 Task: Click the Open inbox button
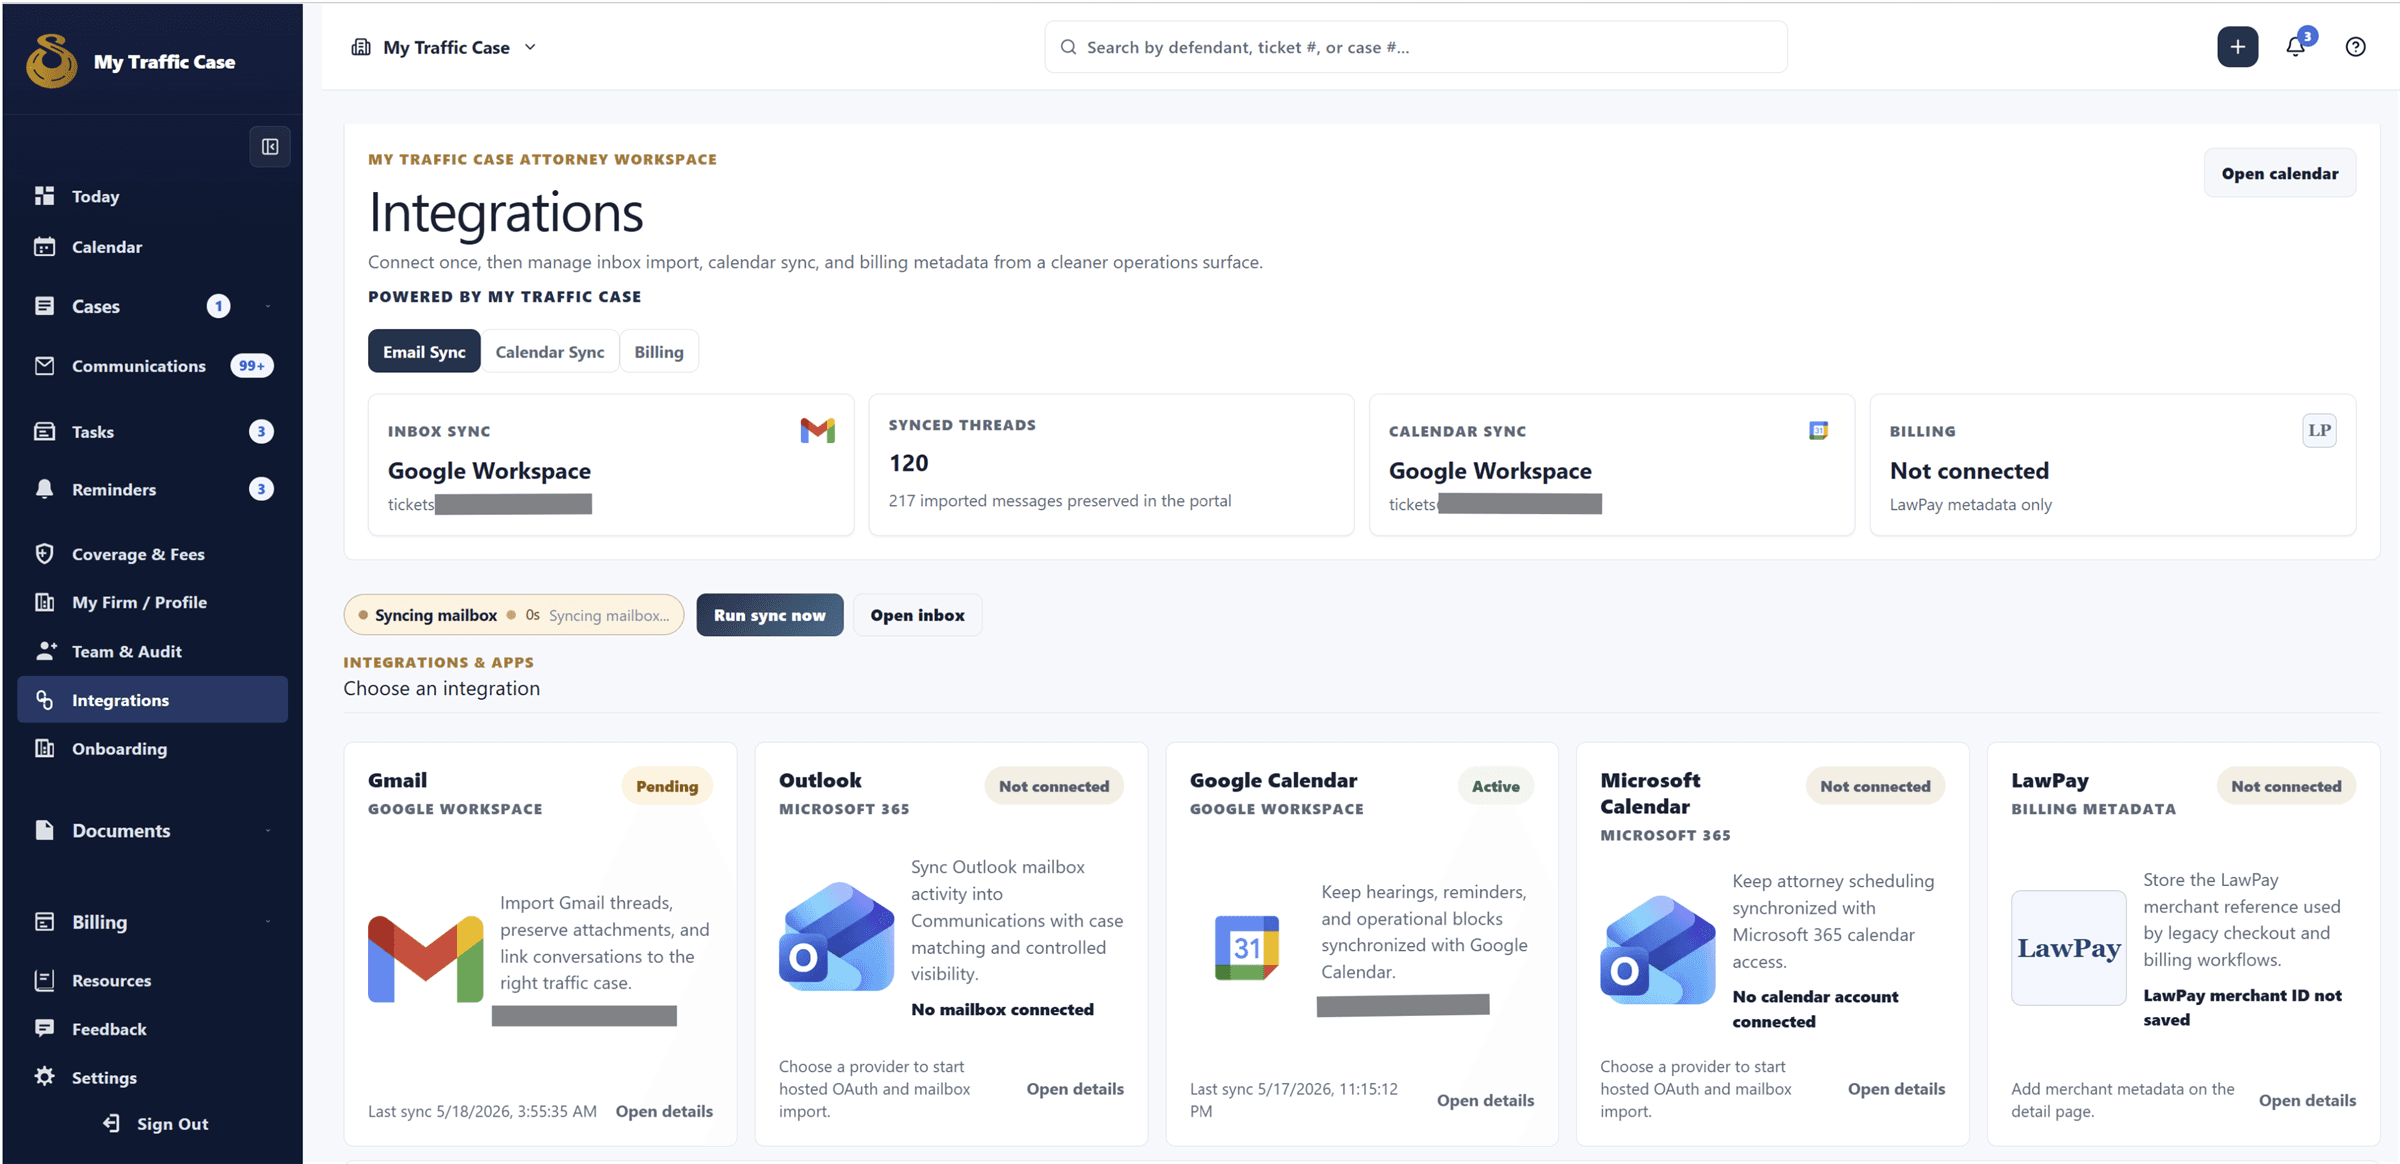(x=917, y=615)
